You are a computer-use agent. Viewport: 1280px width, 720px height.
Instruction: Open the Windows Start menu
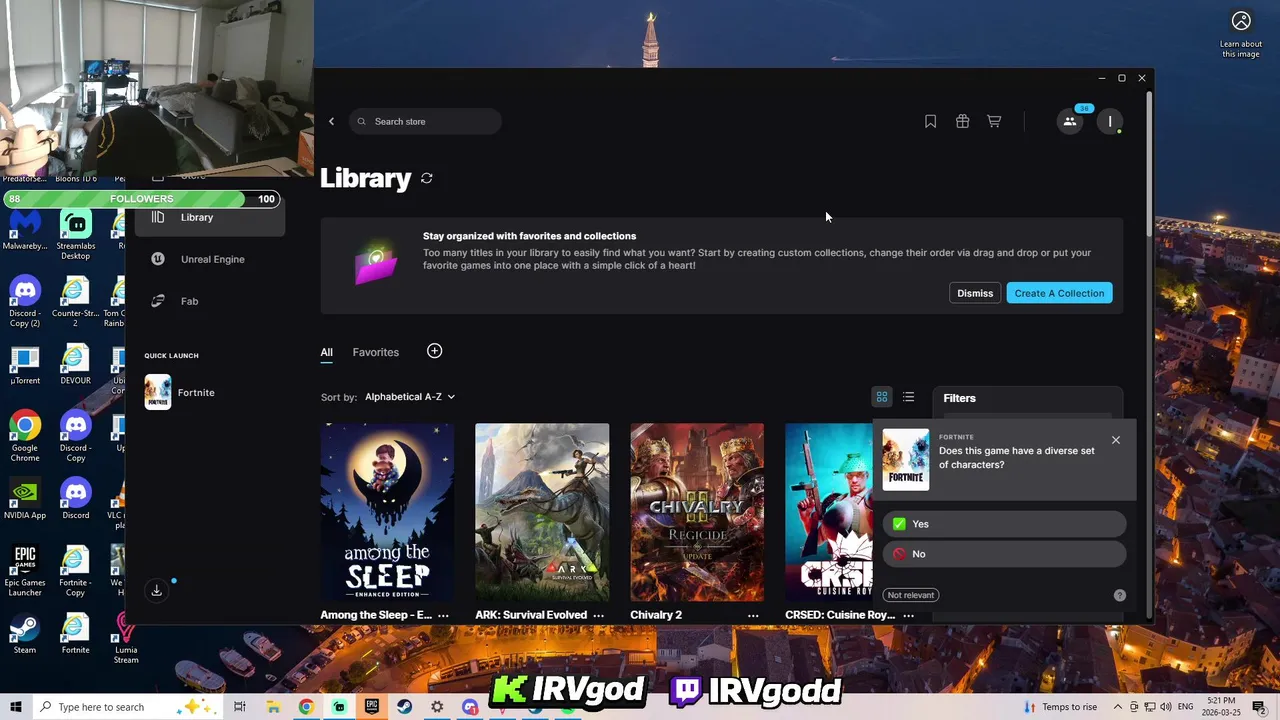click(x=16, y=707)
